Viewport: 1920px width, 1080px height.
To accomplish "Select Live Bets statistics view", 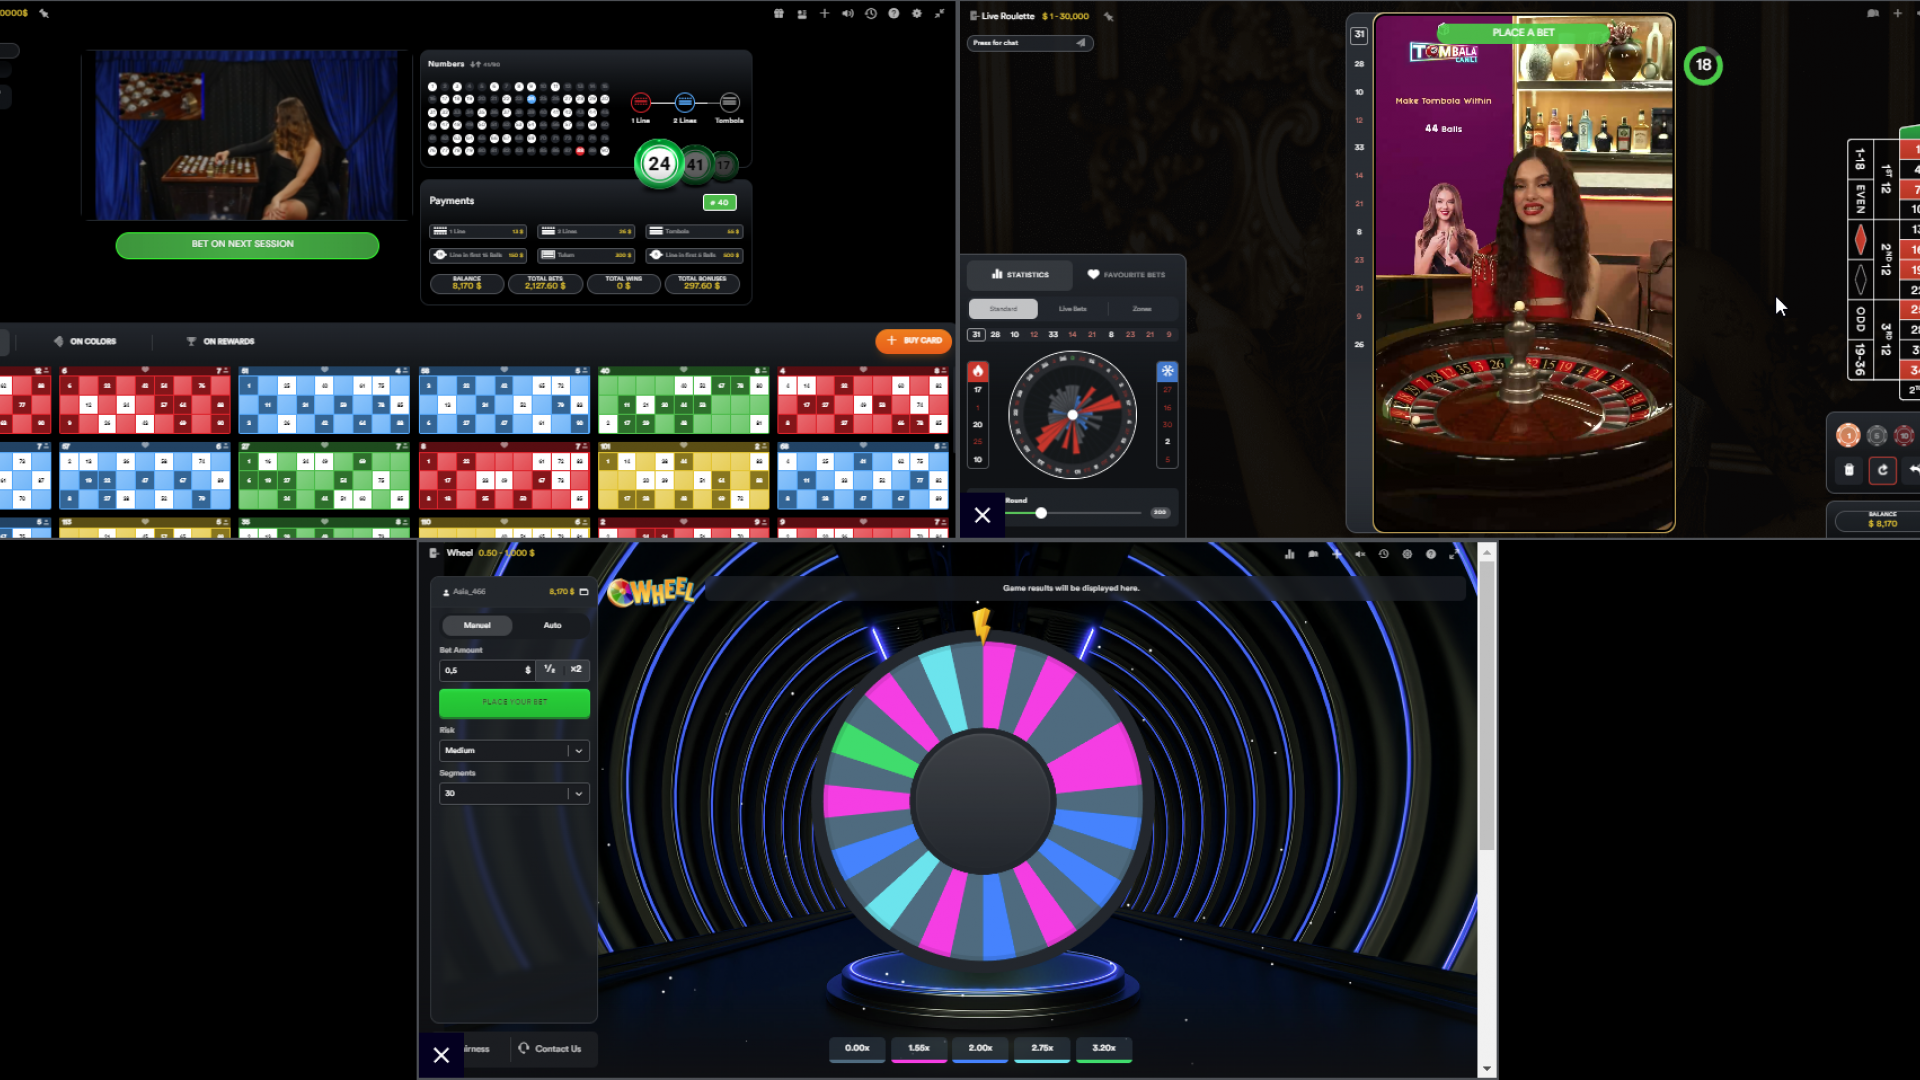I will click(x=1072, y=309).
